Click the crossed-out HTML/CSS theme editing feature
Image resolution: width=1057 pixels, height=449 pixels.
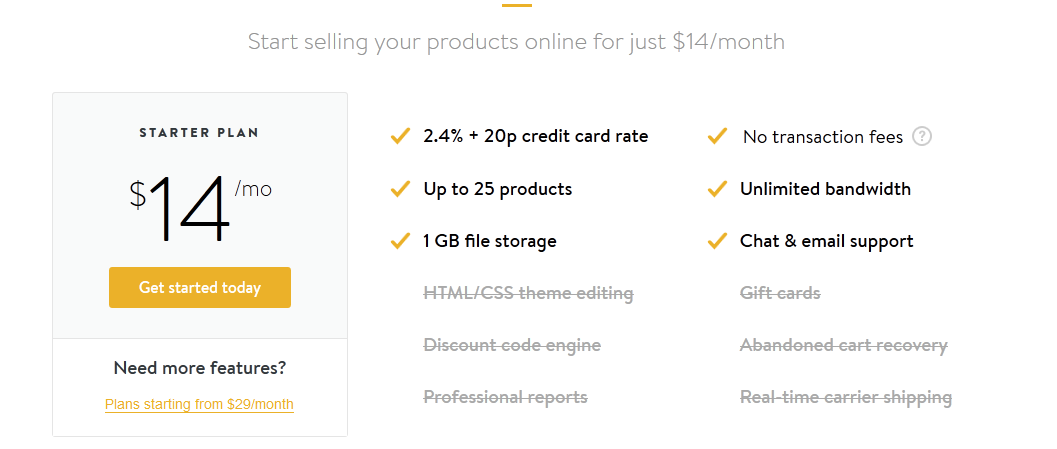pos(528,293)
